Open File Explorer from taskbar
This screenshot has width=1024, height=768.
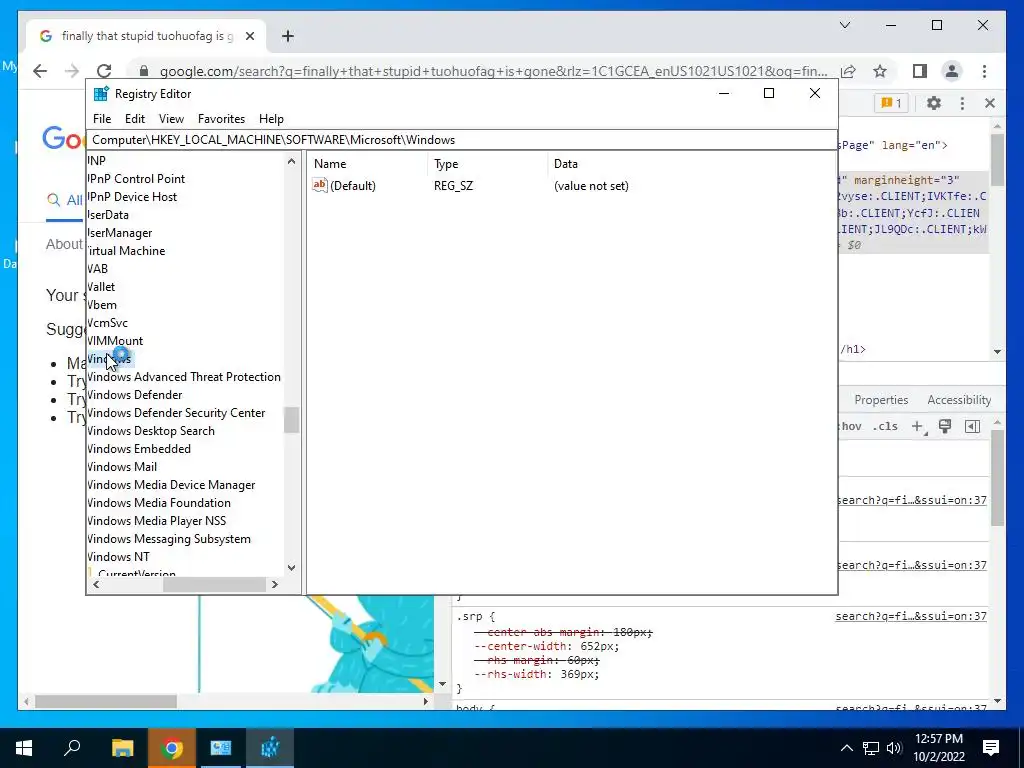(122, 748)
